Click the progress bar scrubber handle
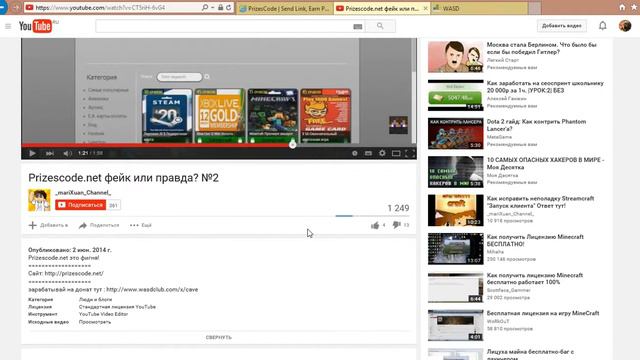The height and width of the screenshot is (360, 640). coord(292,145)
